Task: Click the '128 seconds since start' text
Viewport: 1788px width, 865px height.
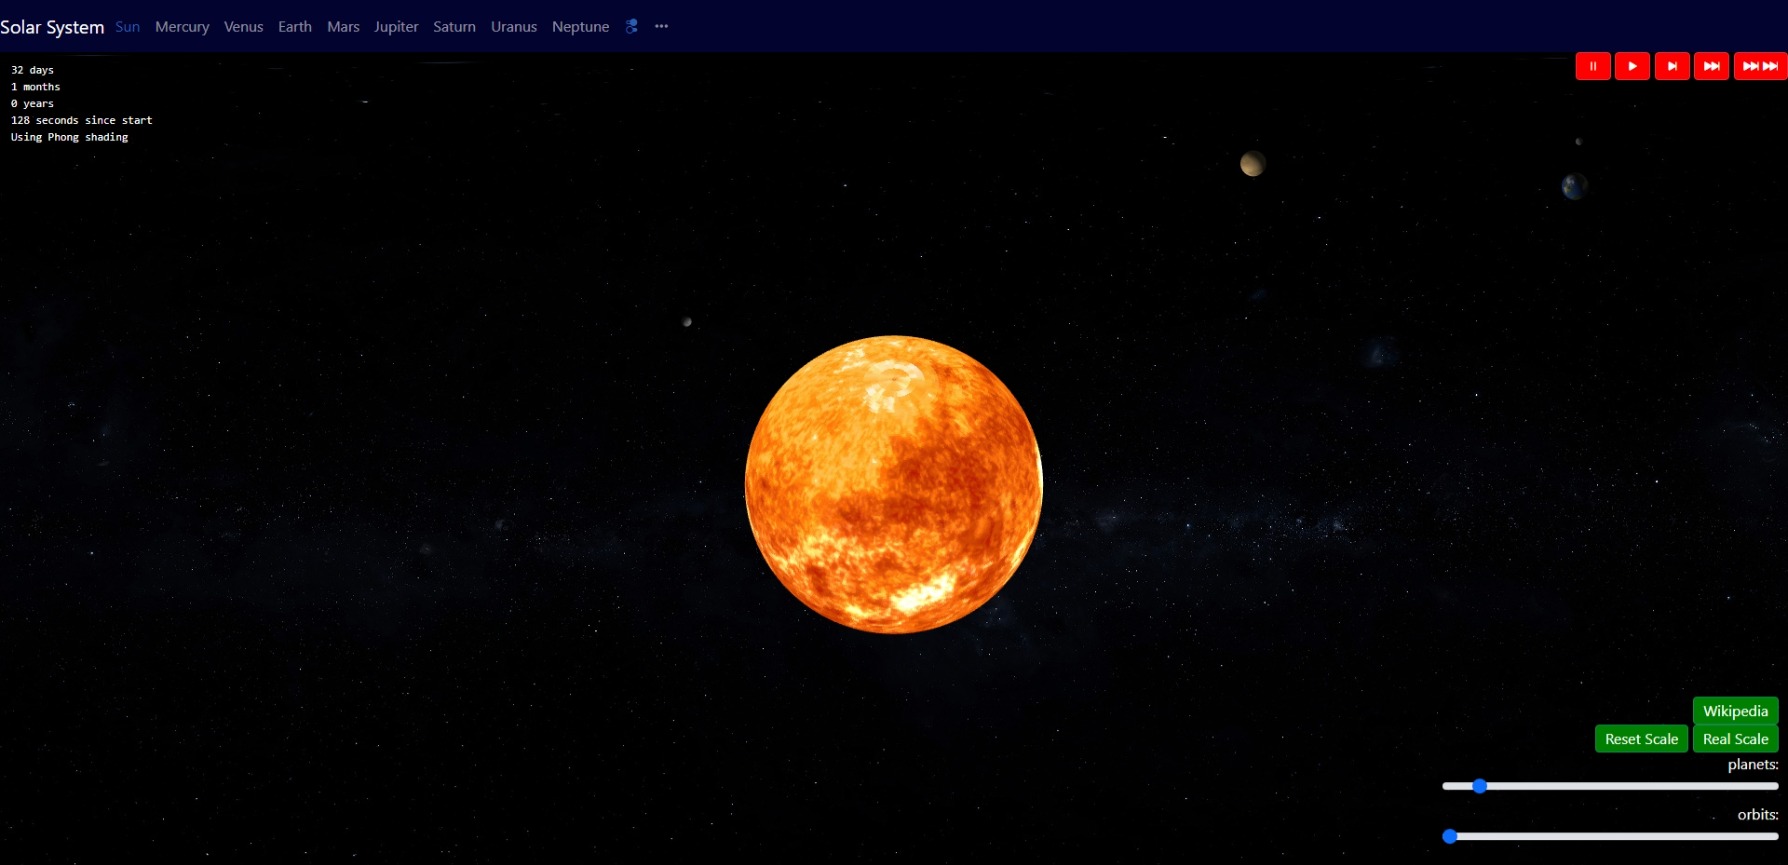Action: (x=81, y=120)
